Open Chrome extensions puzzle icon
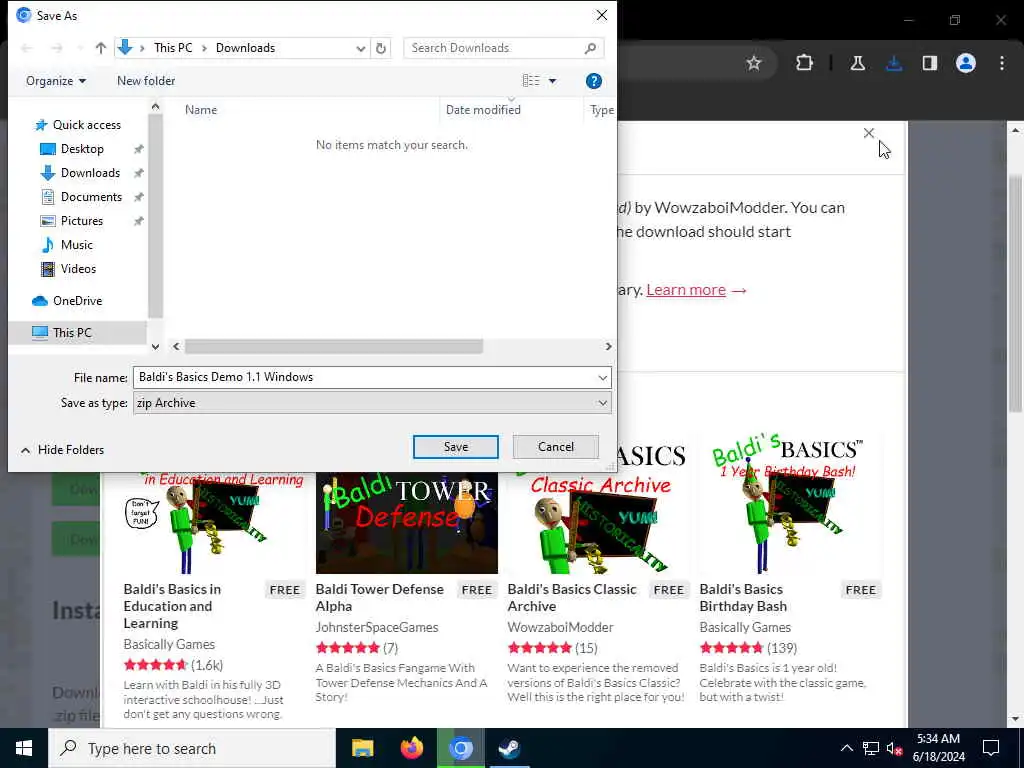Screen dimensions: 1024x768 coord(805,63)
